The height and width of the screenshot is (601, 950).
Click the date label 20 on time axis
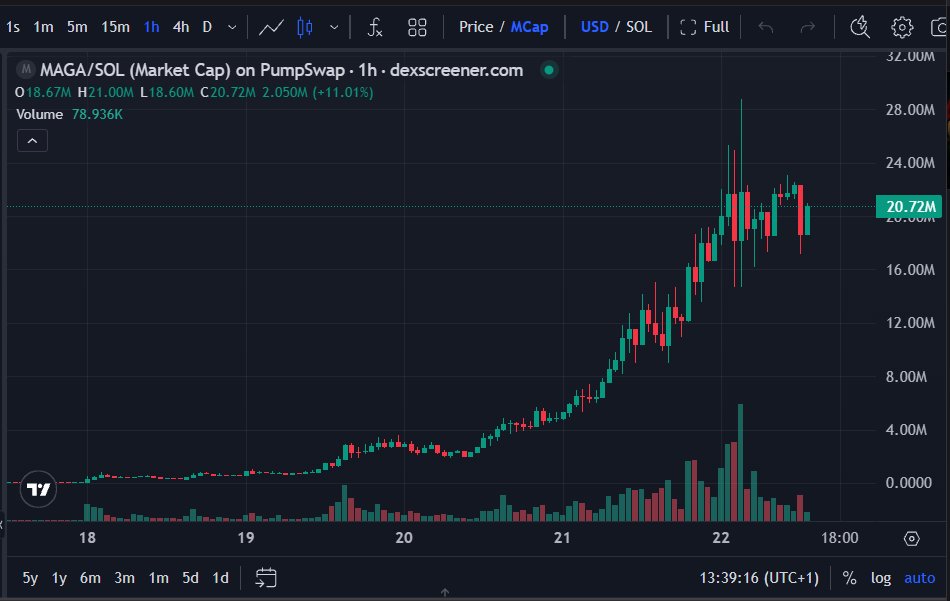pyautogui.click(x=404, y=538)
